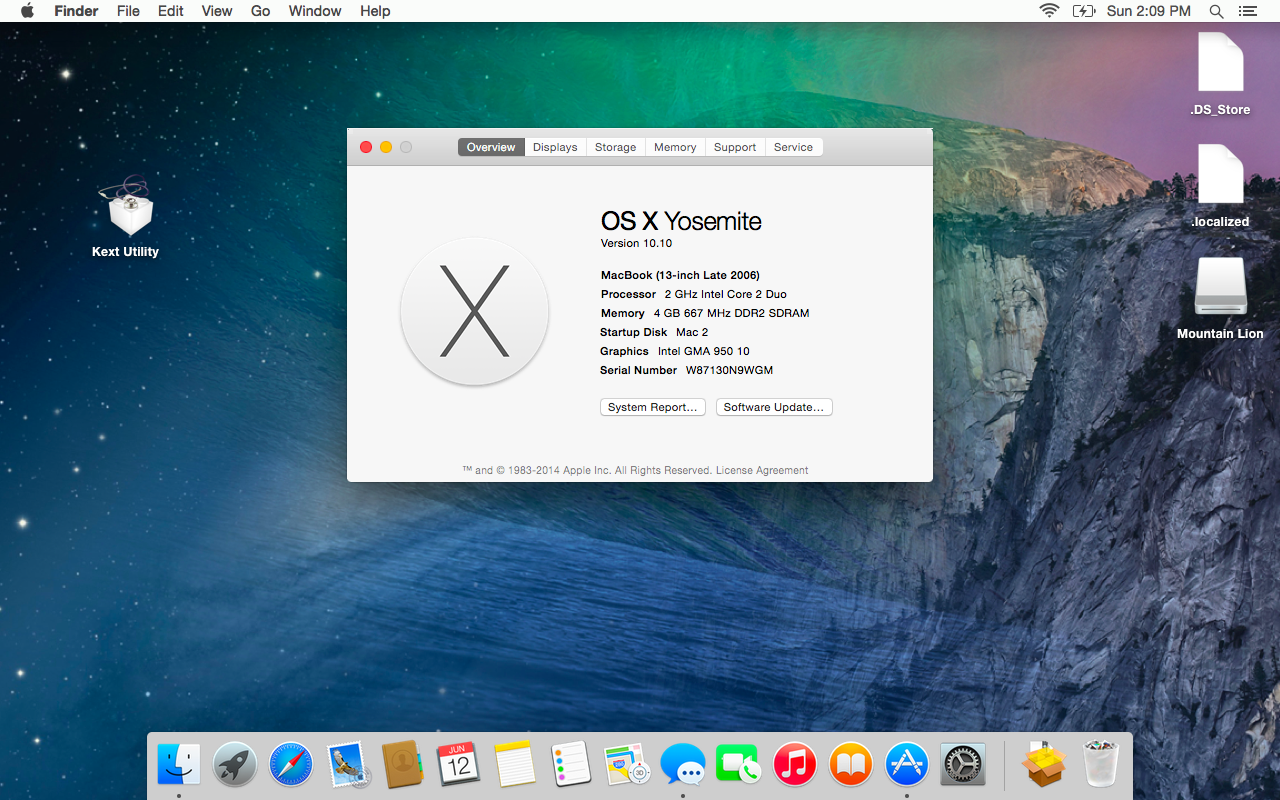This screenshot has height=800, width=1280.
Task: Minimize the About This Mac window
Action: [386, 147]
